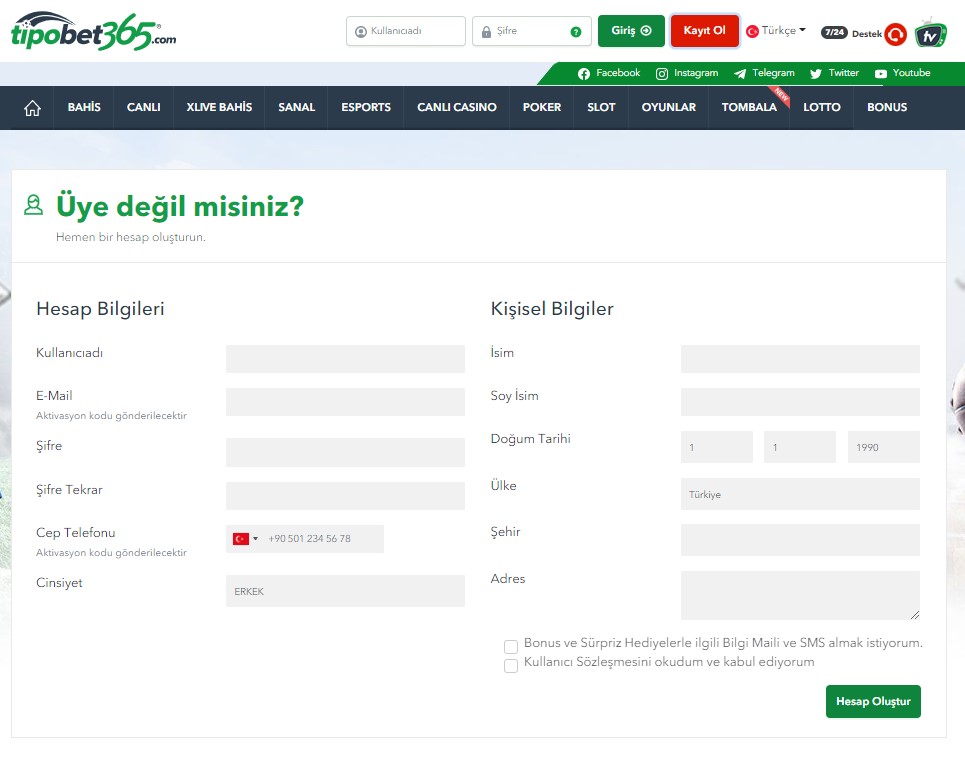Click the home icon in navigation bar
This screenshot has height=765, width=965.
click(x=32, y=108)
